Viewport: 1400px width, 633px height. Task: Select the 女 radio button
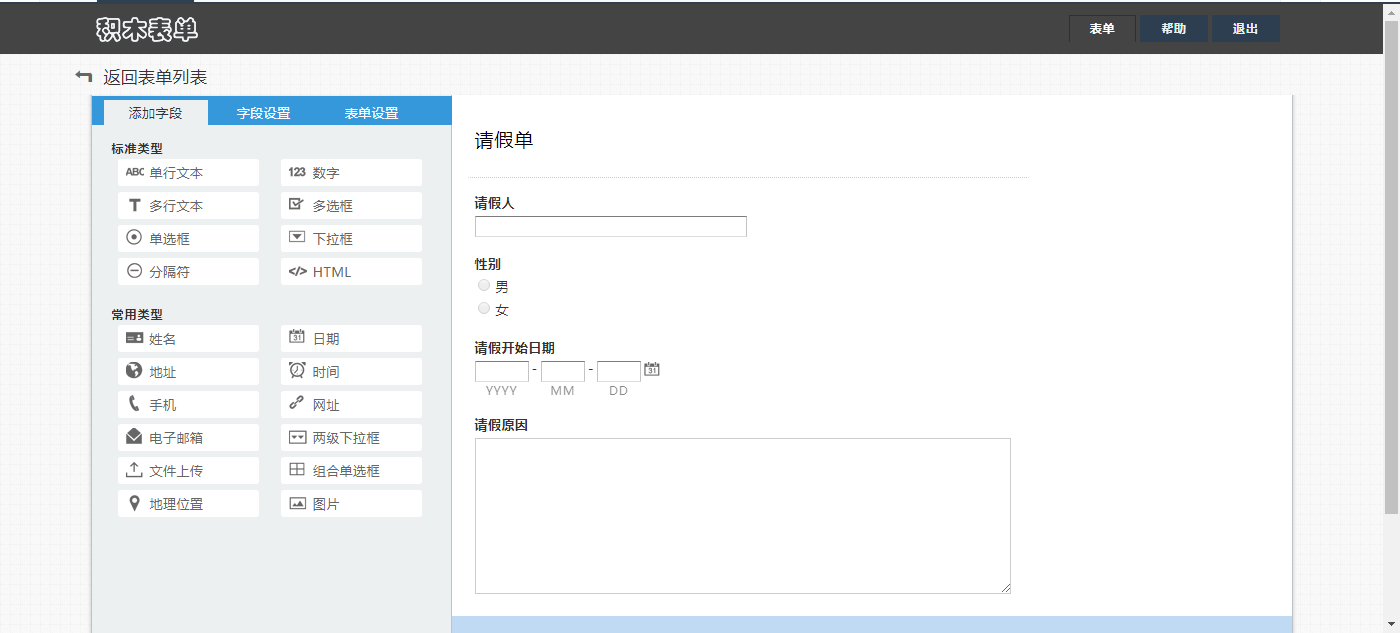pos(484,308)
